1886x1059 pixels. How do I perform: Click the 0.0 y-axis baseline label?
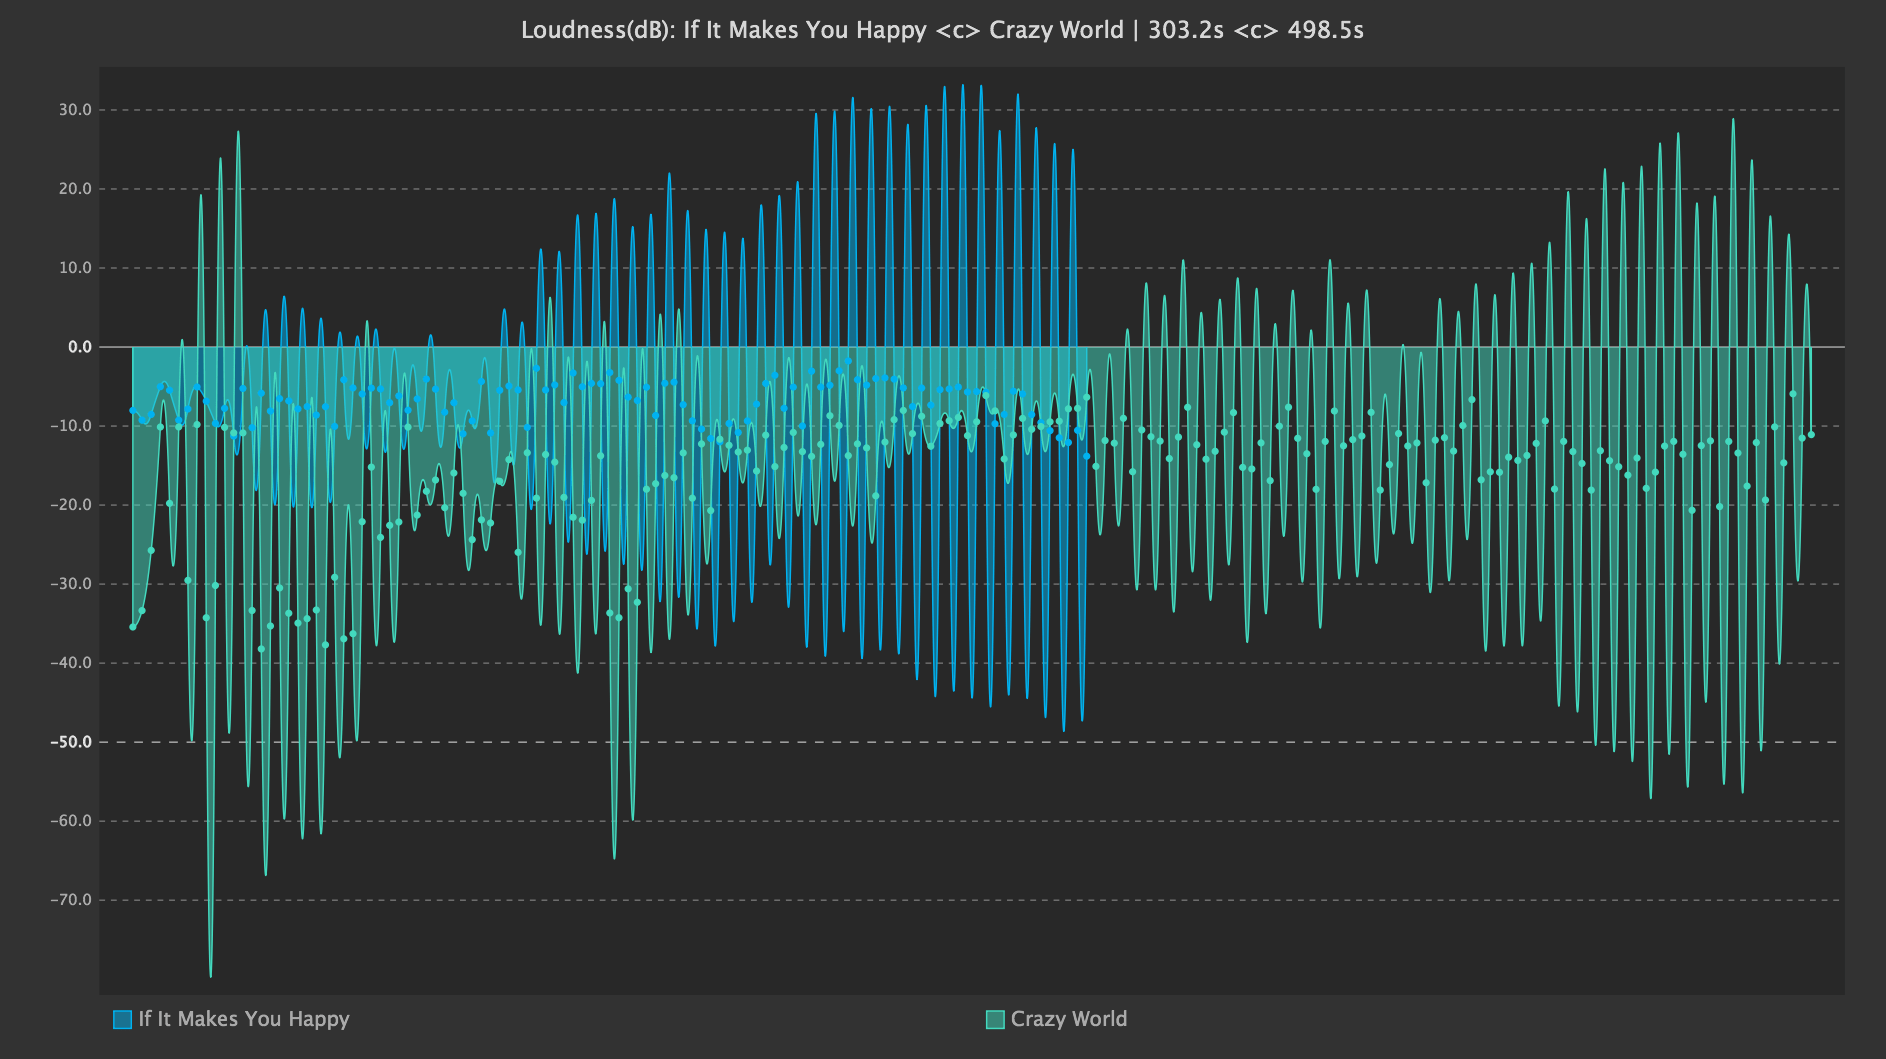click(x=80, y=347)
